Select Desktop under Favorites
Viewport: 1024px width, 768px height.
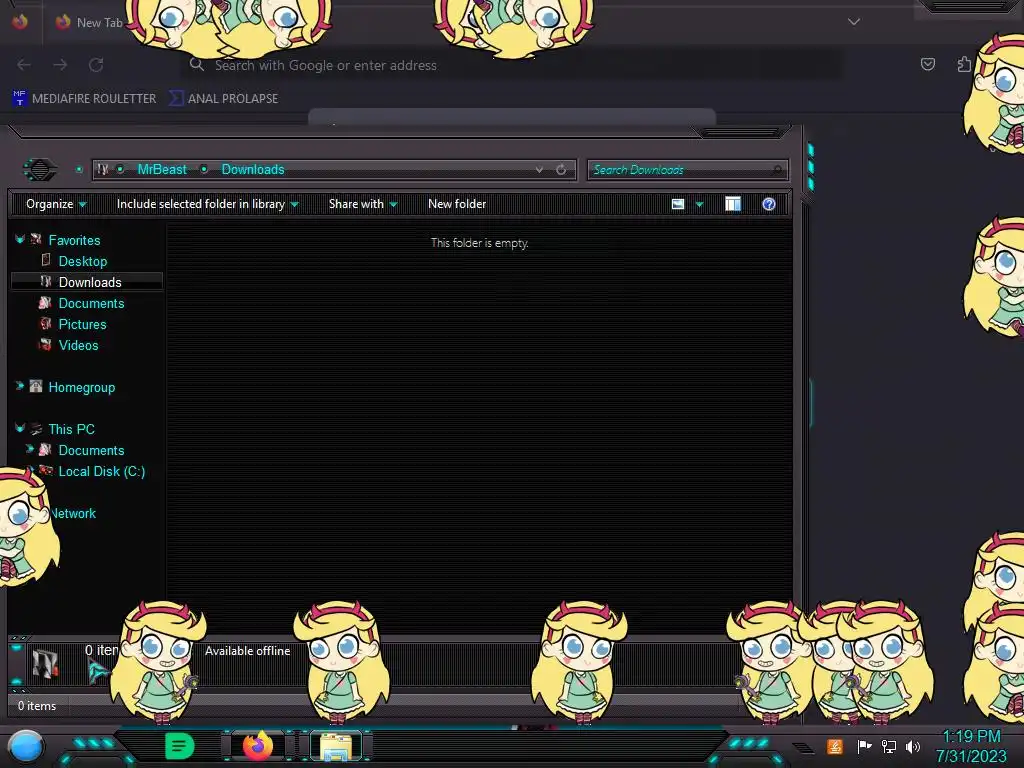tap(83, 261)
